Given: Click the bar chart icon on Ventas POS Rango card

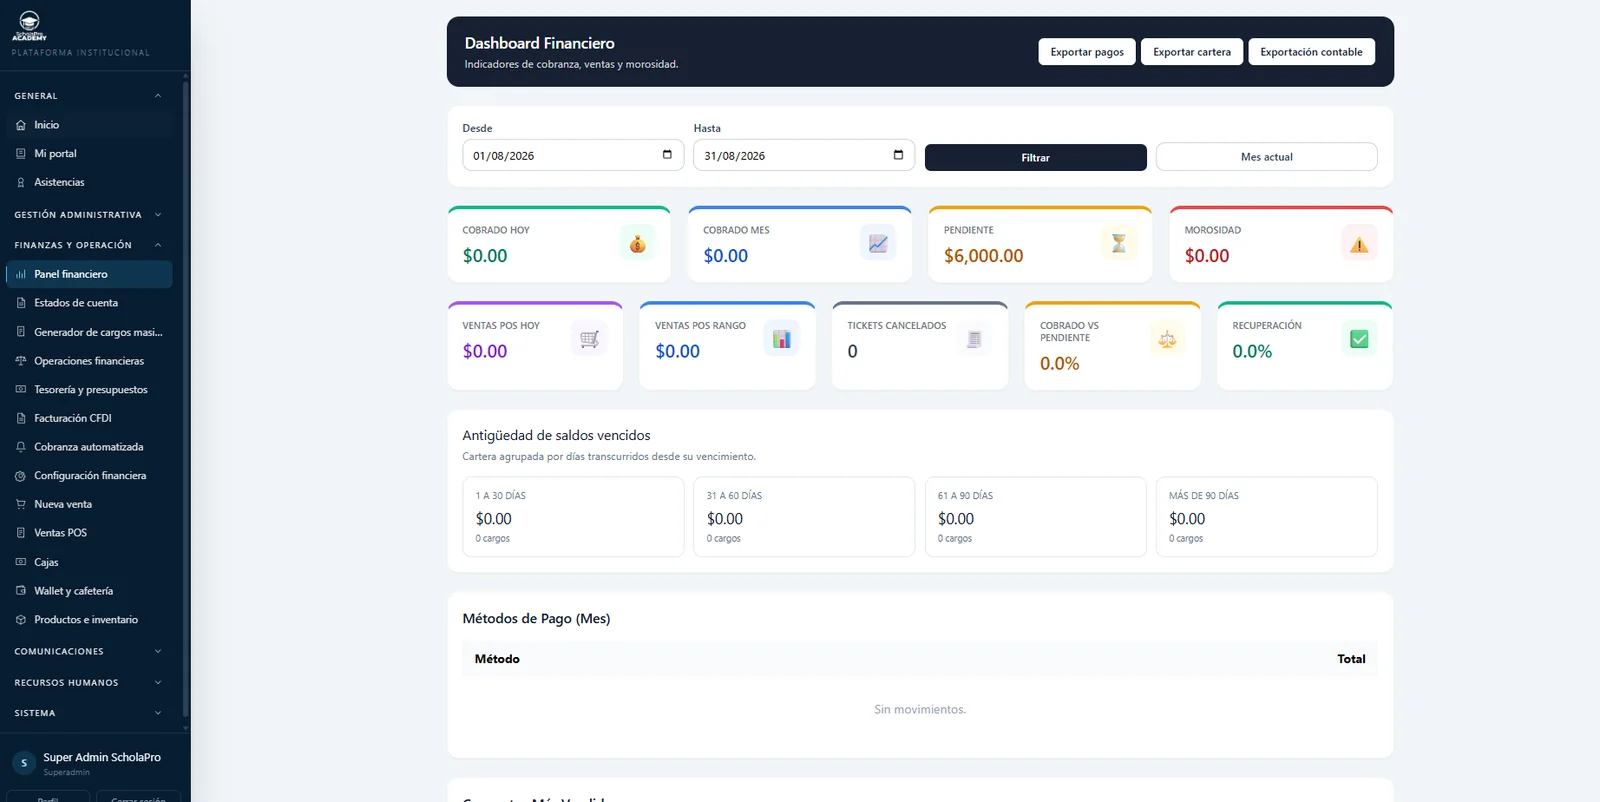Looking at the screenshot, I should pos(782,339).
